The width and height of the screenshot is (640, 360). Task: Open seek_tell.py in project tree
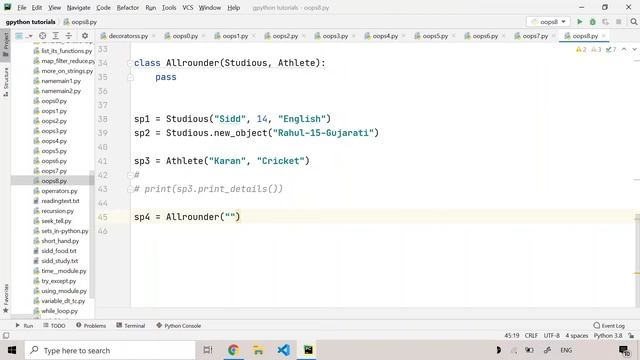coord(56,221)
